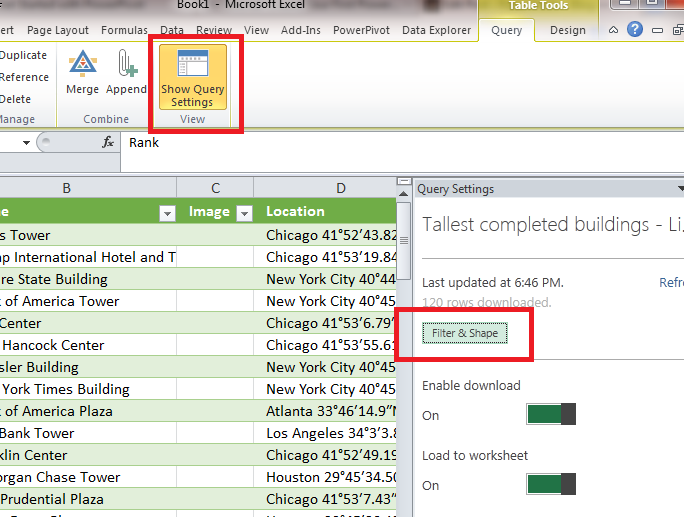684x520 pixels.
Task: Select the 'Bank Tower' cell
Action: point(88,433)
